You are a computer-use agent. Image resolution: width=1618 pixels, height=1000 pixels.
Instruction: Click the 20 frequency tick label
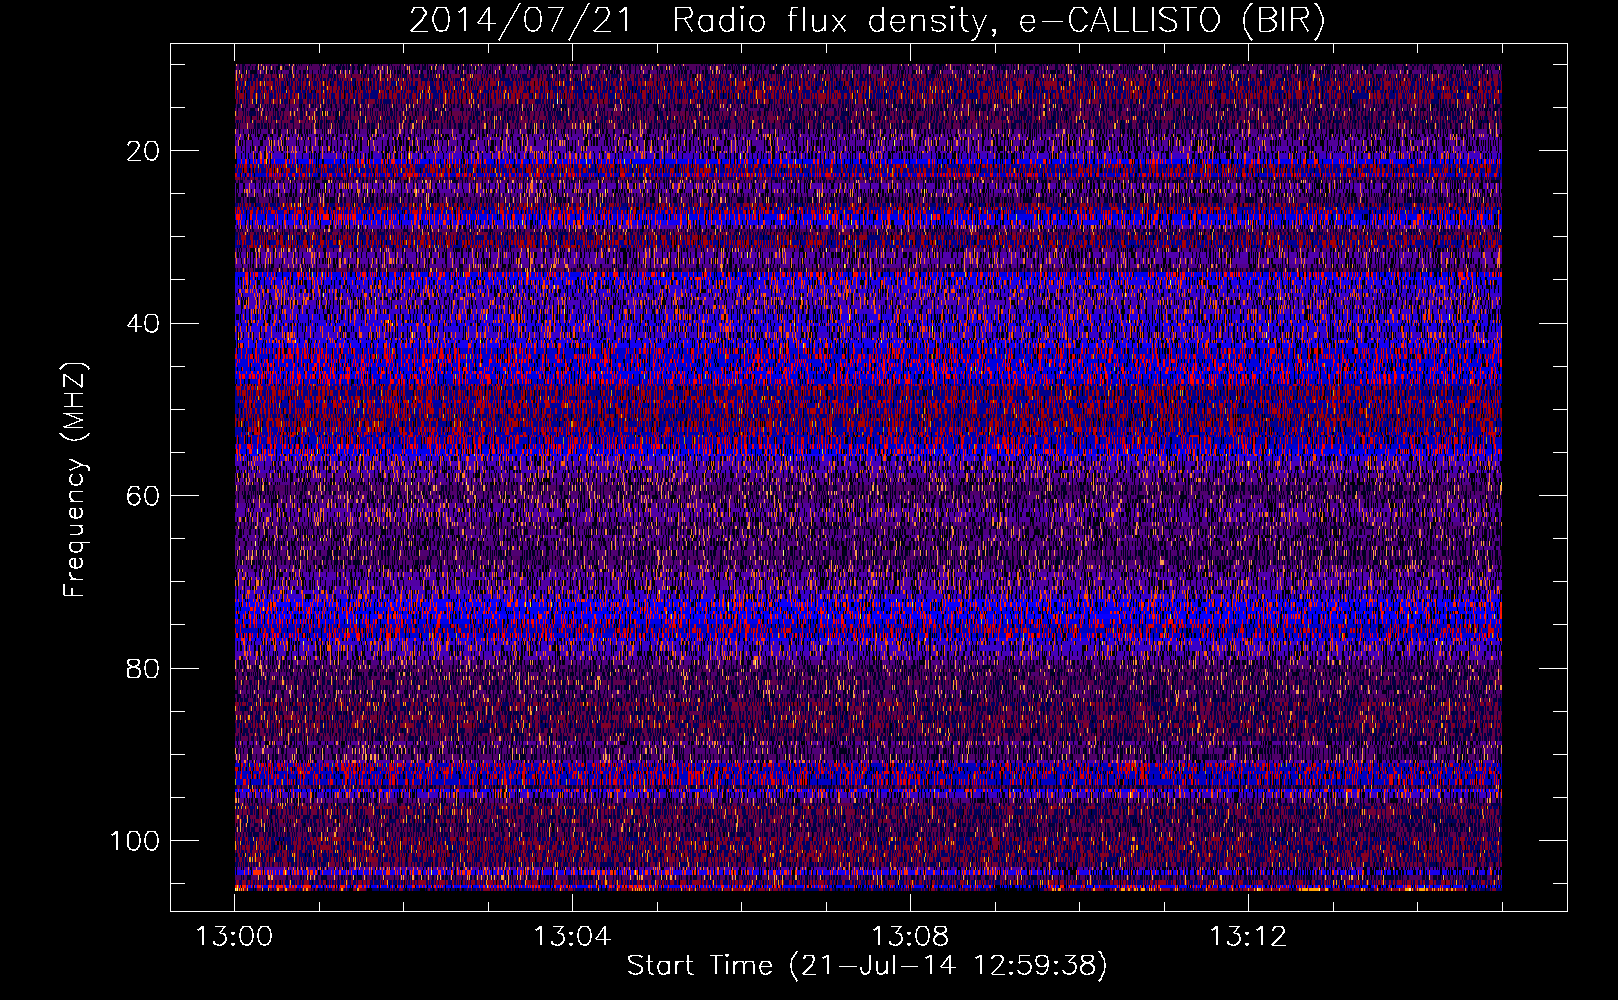[143, 151]
